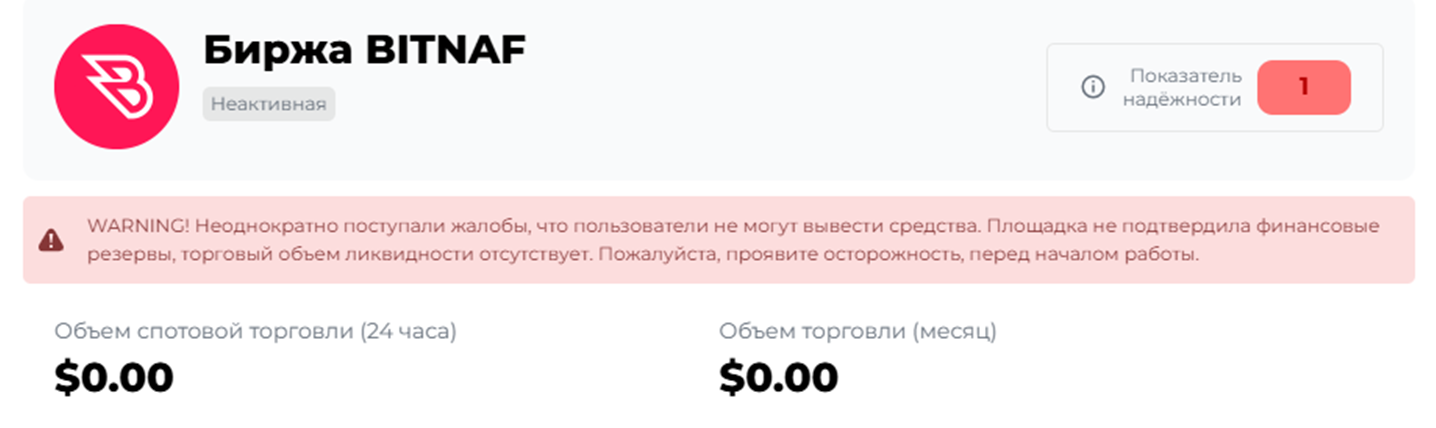Screen dimensions: 1436x428
Task: Click the warning triangle icon in banner
Action: [x=50, y=240]
